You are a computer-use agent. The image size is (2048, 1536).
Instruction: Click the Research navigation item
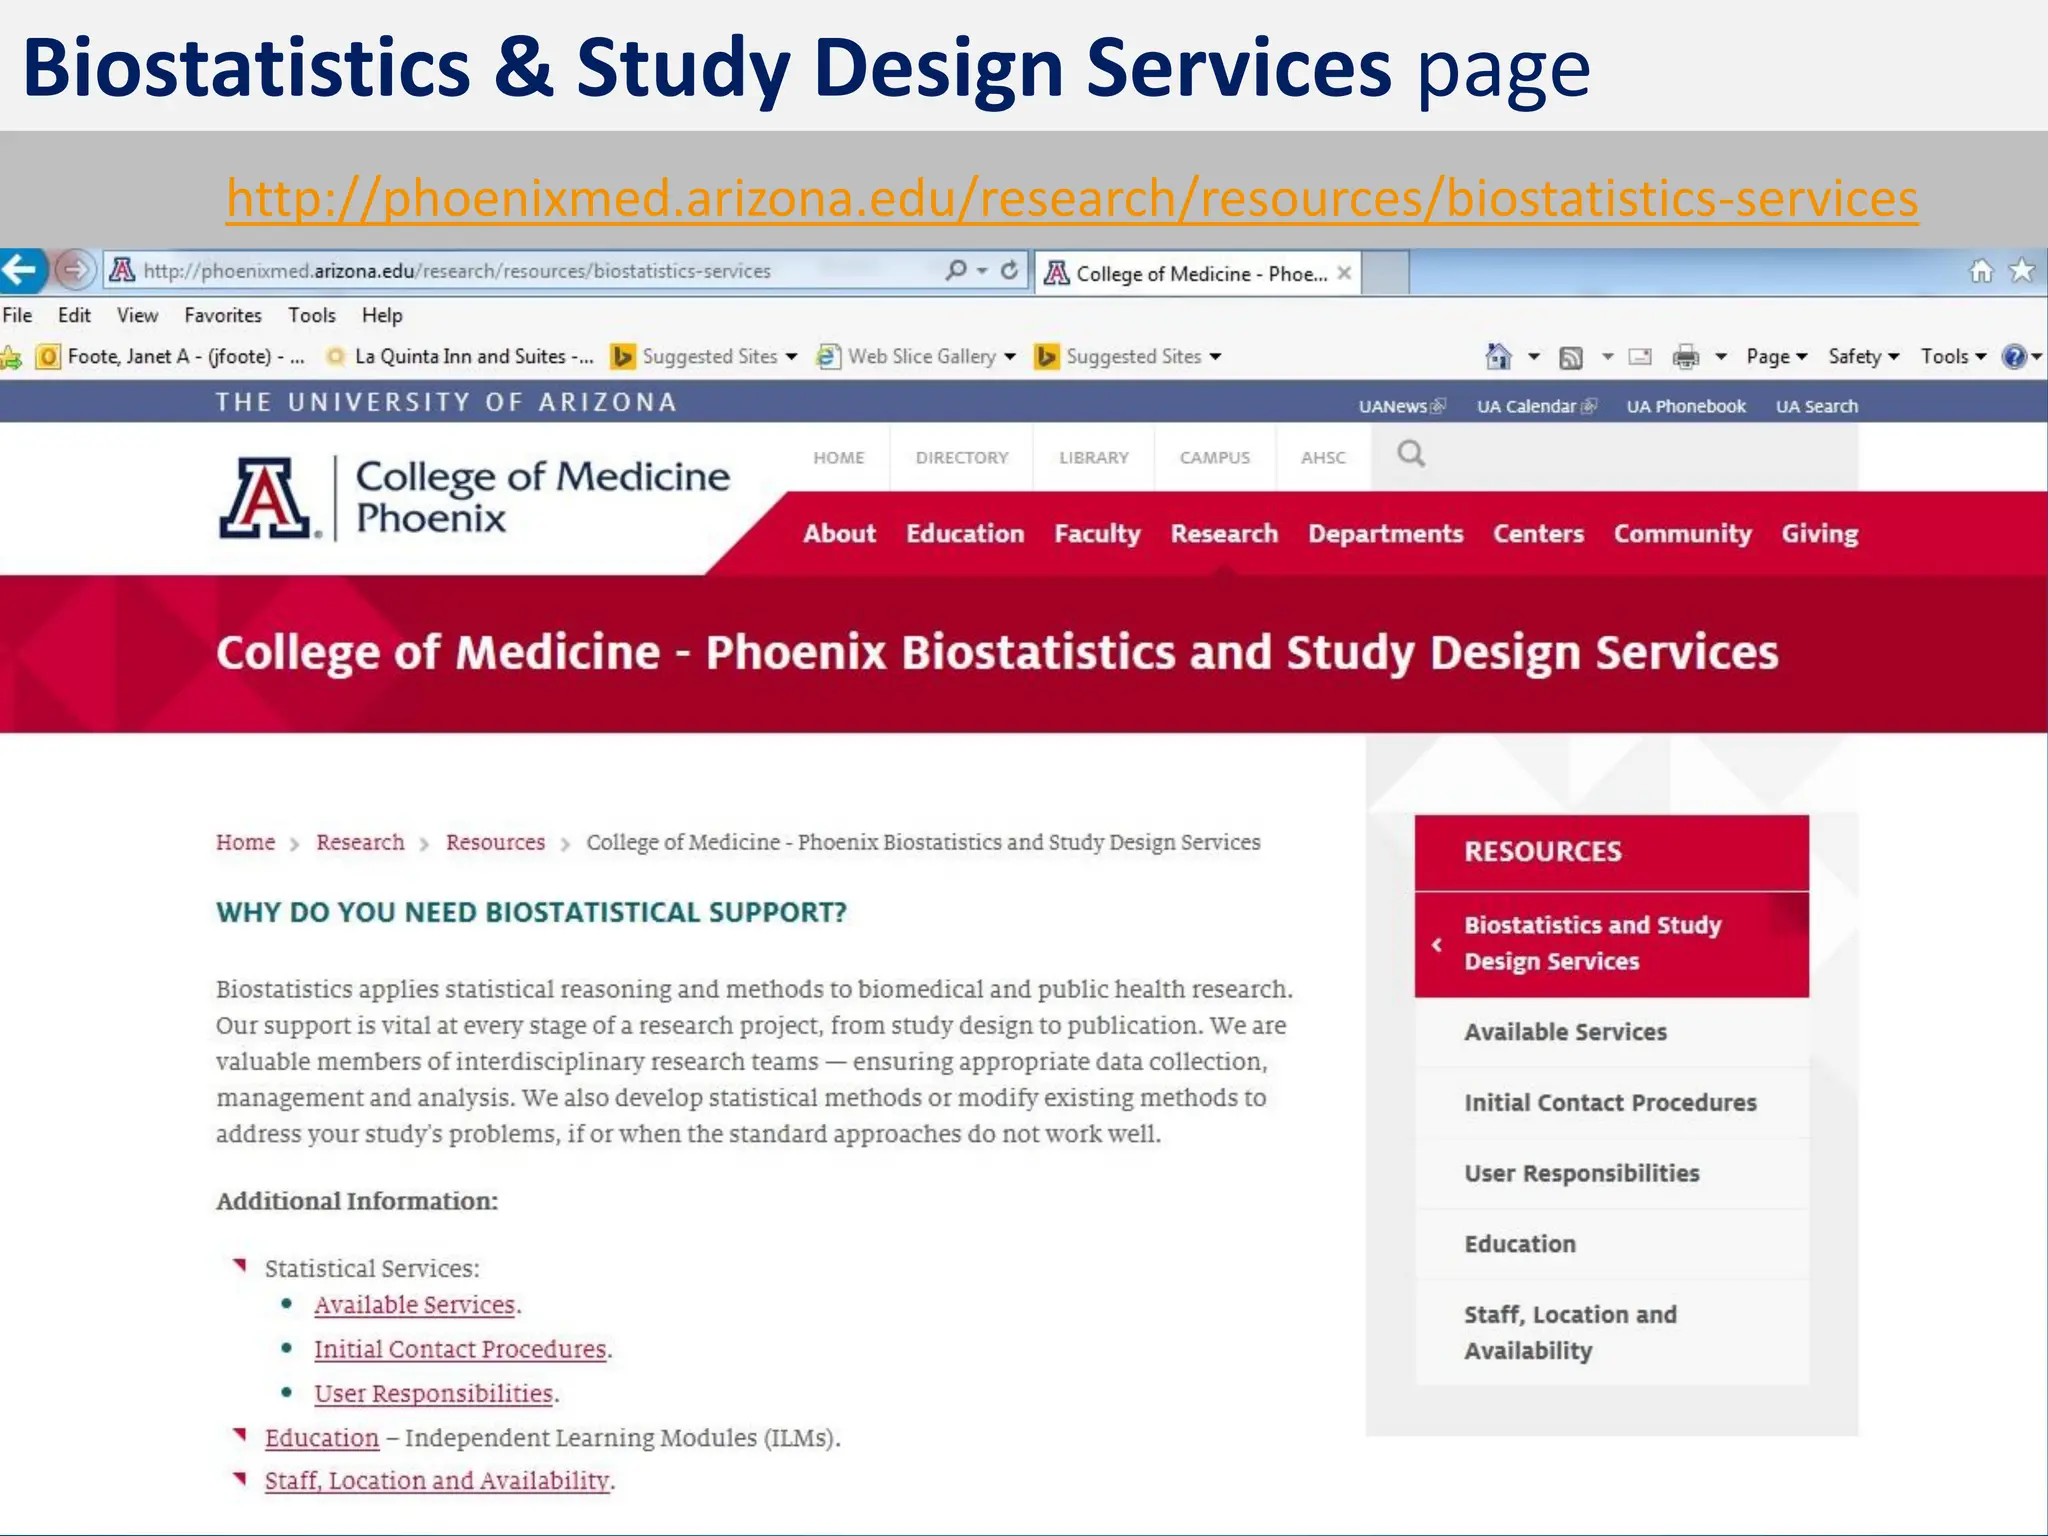tap(1224, 534)
